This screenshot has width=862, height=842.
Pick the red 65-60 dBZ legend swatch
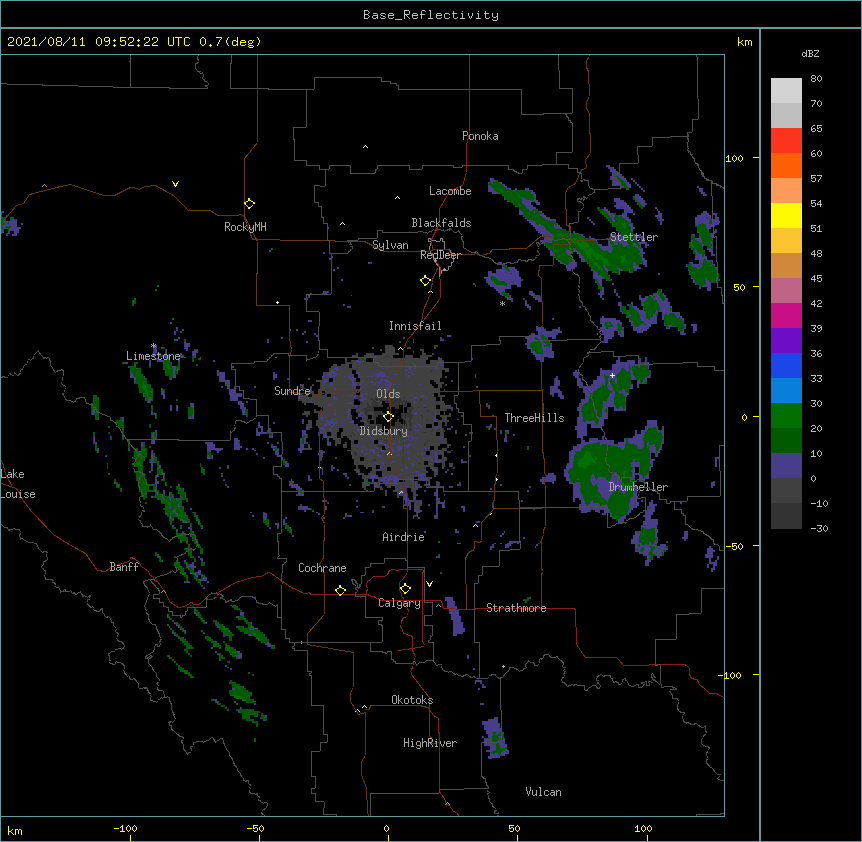point(786,141)
